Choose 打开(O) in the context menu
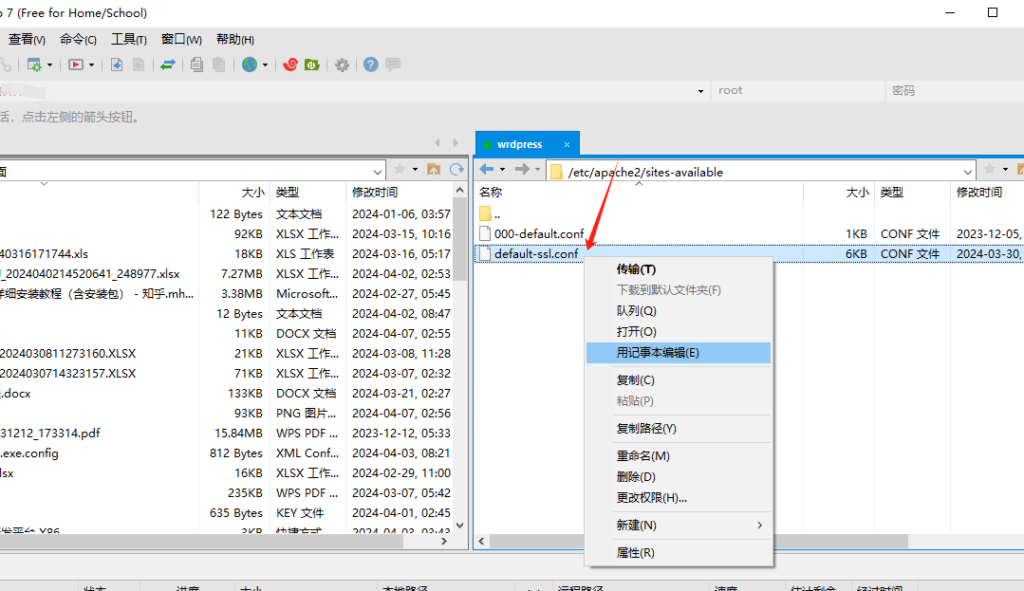Viewport: 1024px width, 591px height. pyautogui.click(x=679, y=332)
